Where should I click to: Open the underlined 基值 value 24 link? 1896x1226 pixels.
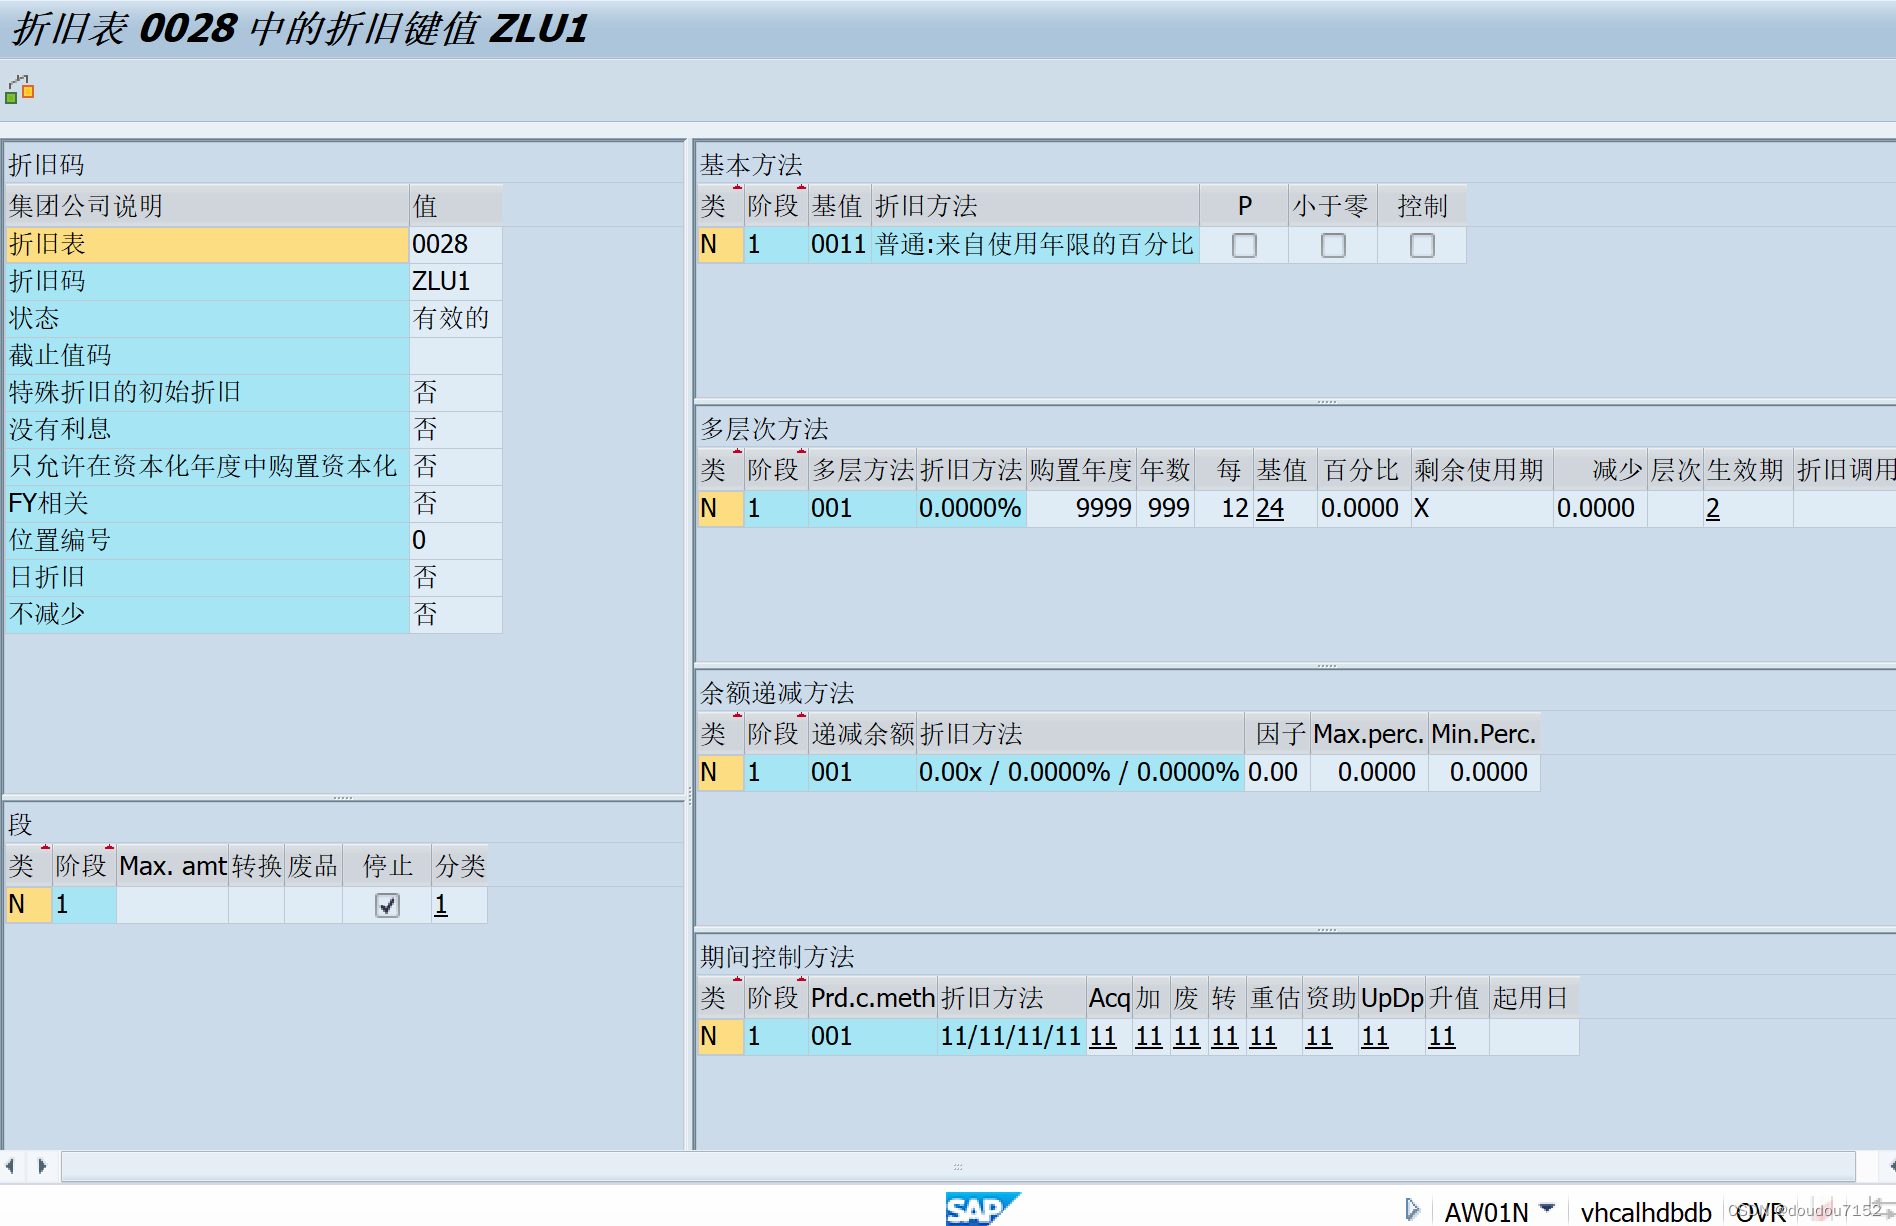1270,508
